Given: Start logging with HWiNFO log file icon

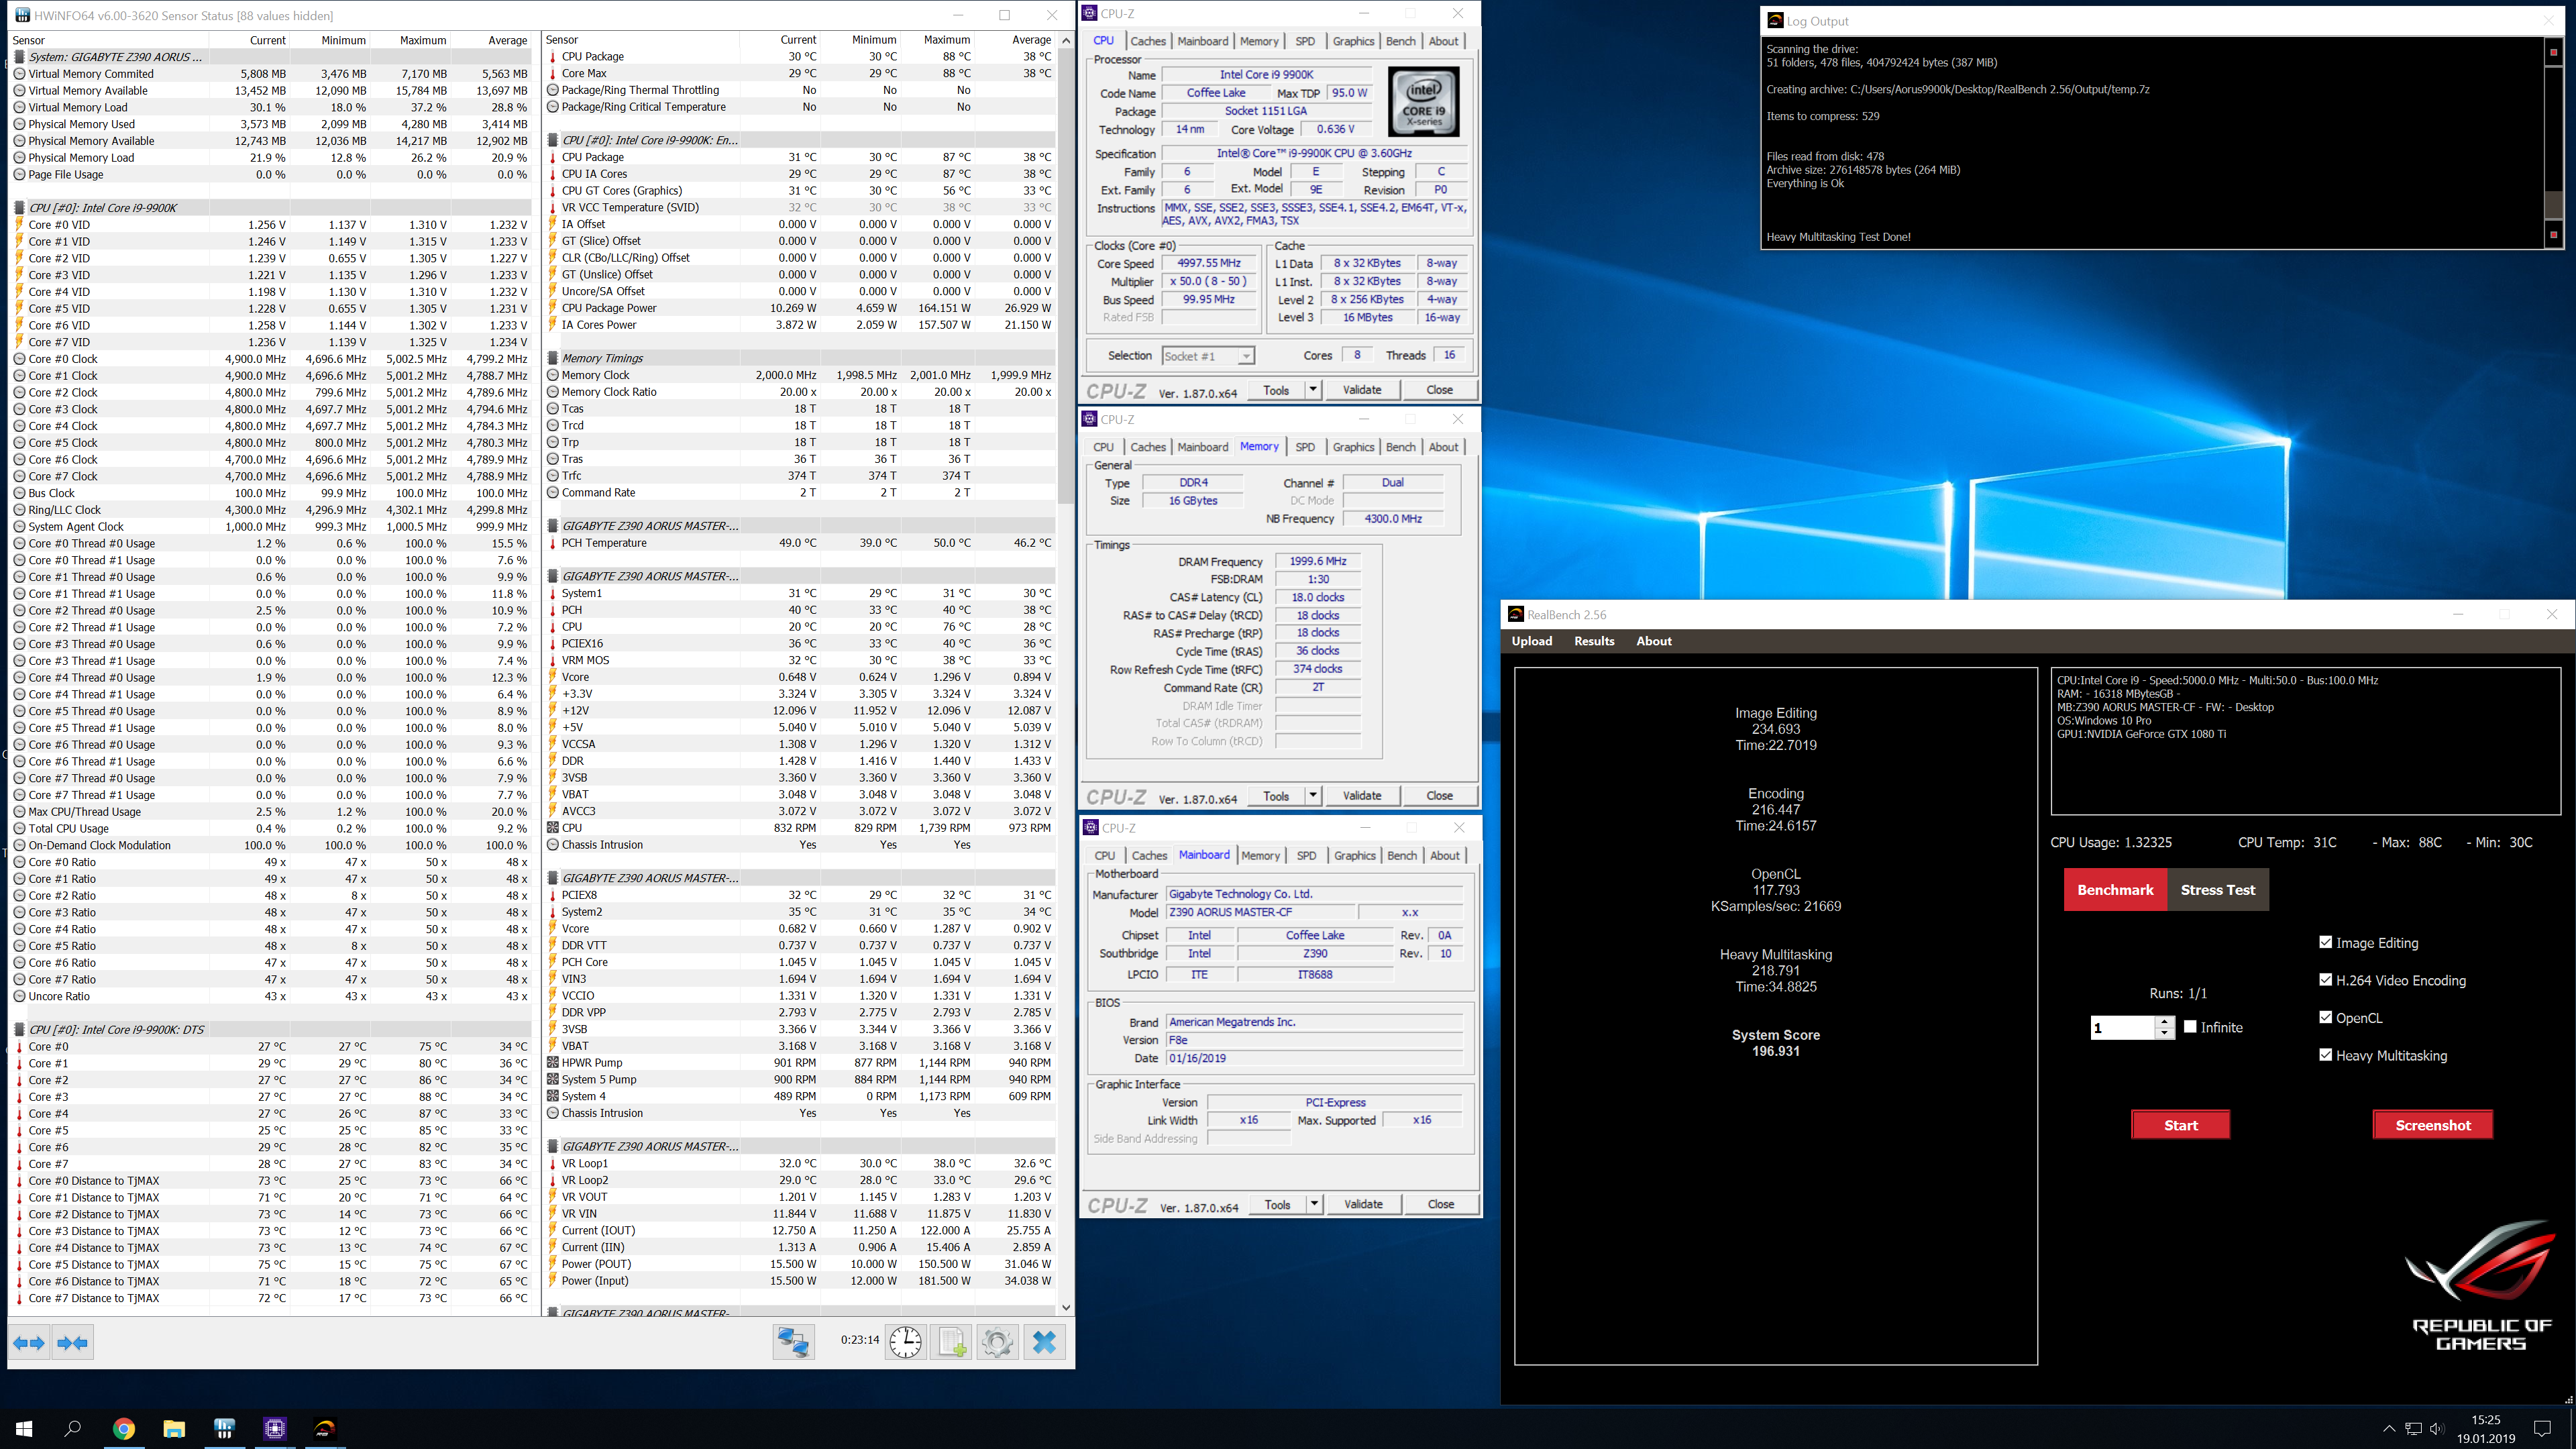Looking at the screenshot, I should coord(951,1342).
